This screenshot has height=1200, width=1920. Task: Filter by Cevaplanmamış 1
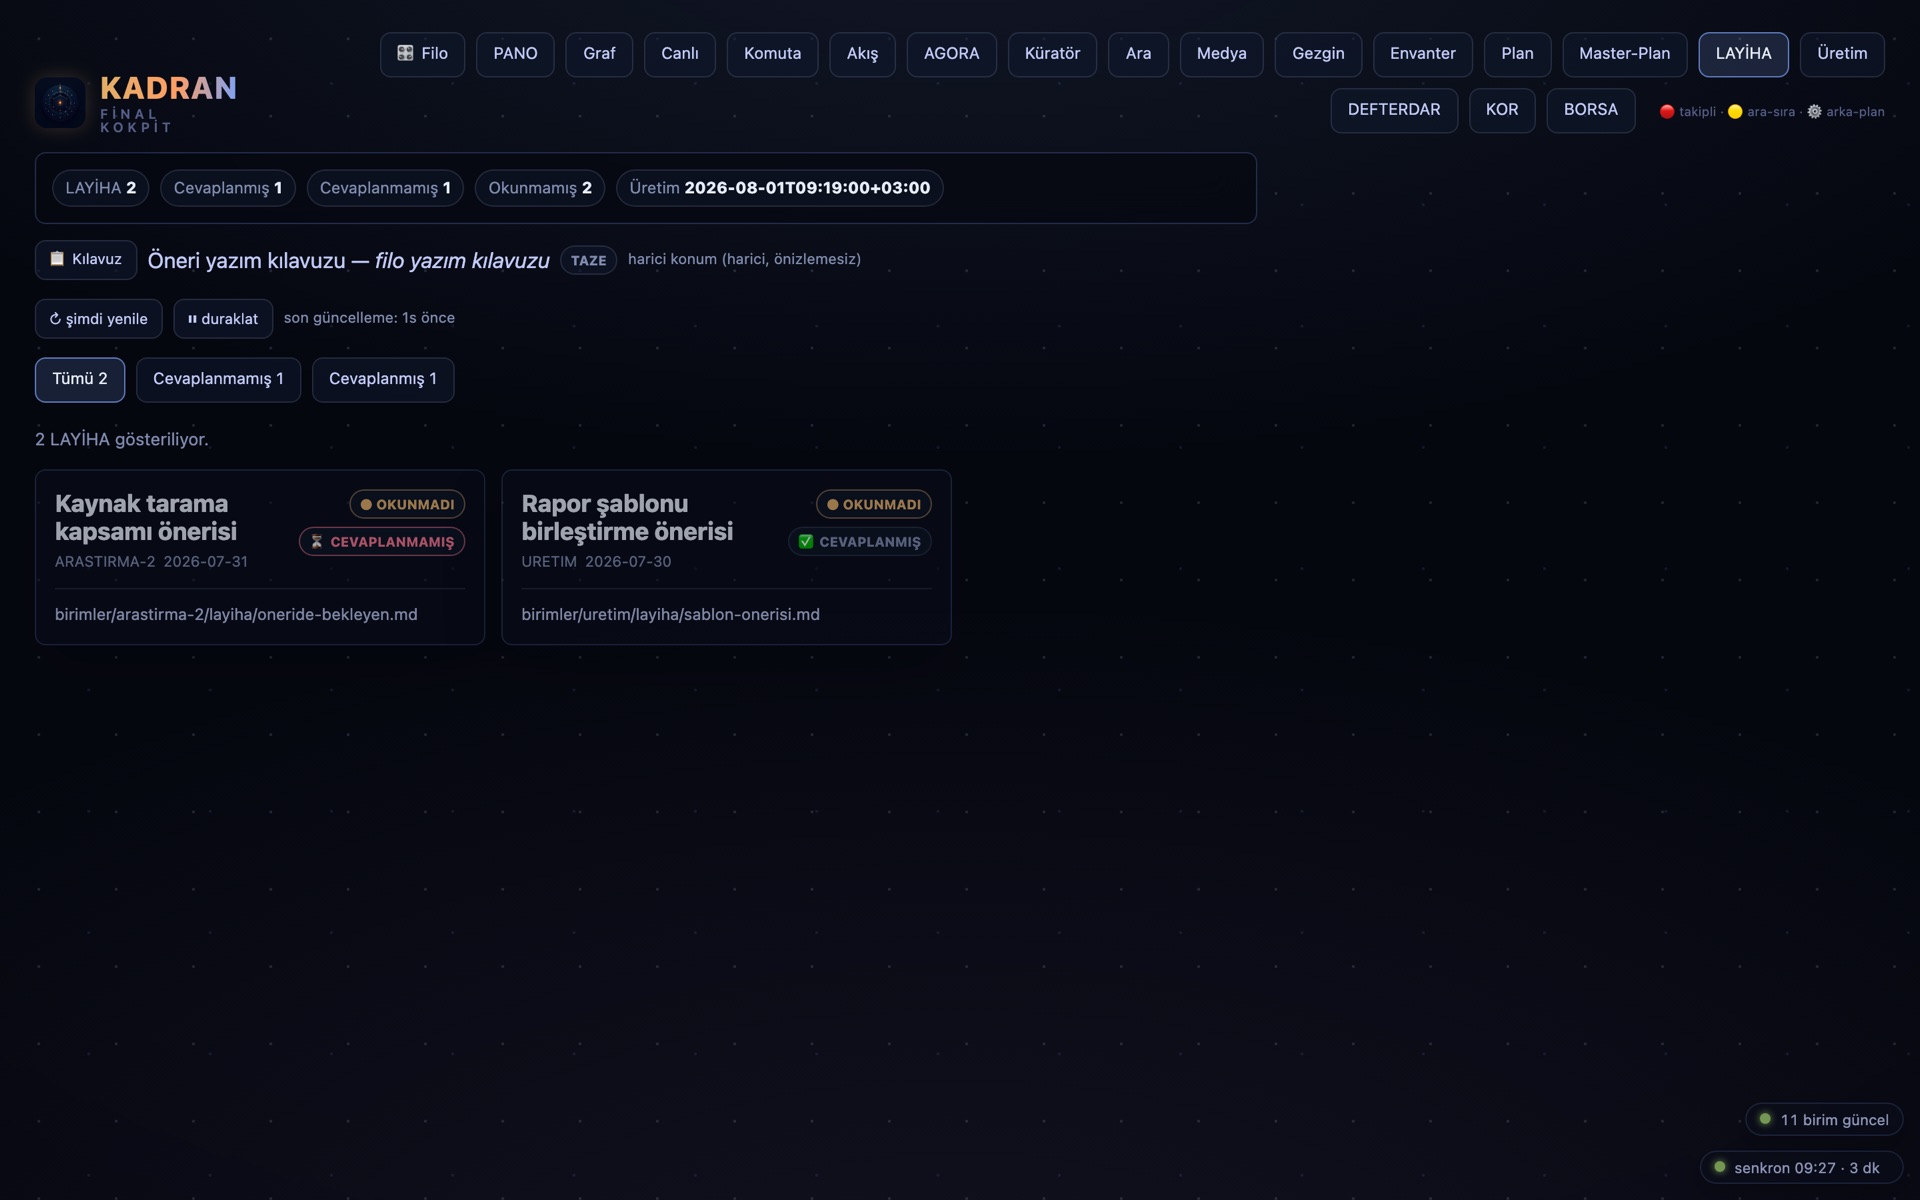pyautogui.click(x=218, y=380)
